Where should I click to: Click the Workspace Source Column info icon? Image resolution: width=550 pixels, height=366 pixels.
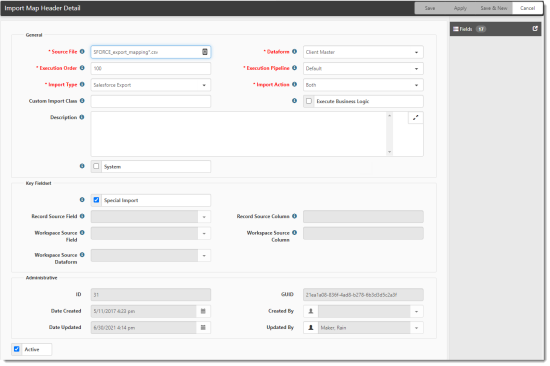click(295, 233)
